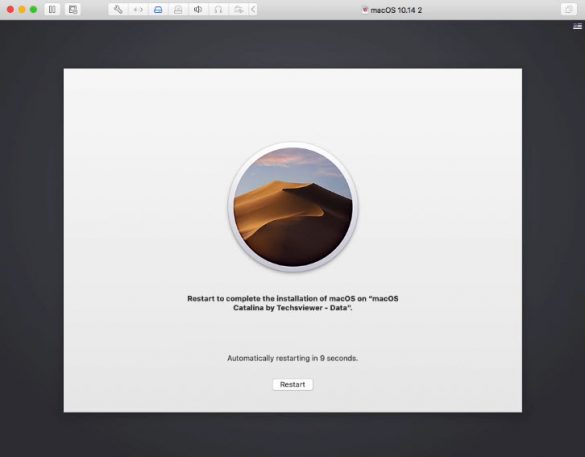
Task: Take a snapshot using the toolbar icon
Action: tap(73, 9)
